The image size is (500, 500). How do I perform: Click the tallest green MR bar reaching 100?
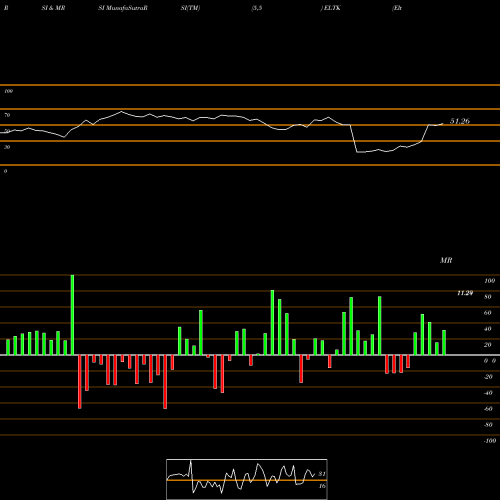click(72, 315)
